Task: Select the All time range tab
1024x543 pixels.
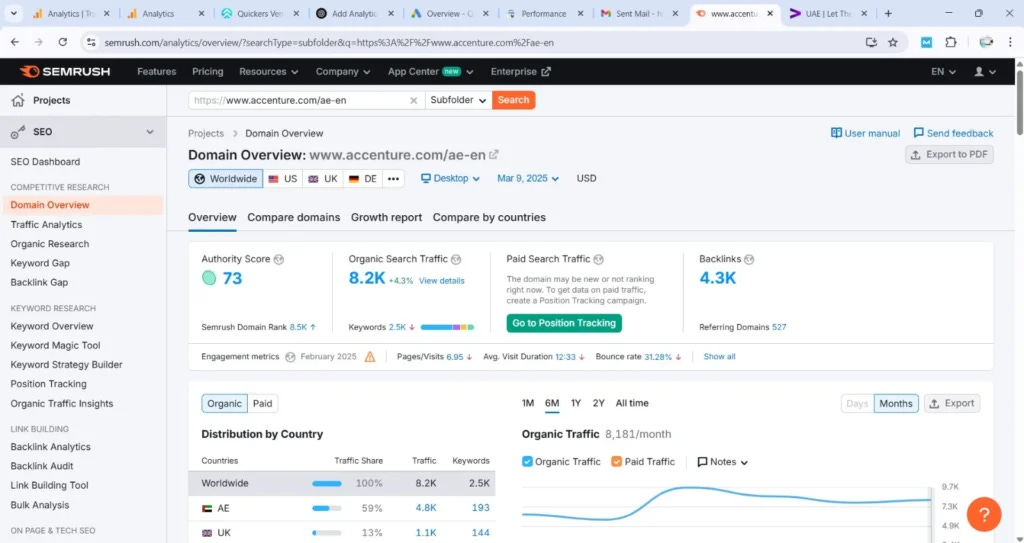Action: 632,403
